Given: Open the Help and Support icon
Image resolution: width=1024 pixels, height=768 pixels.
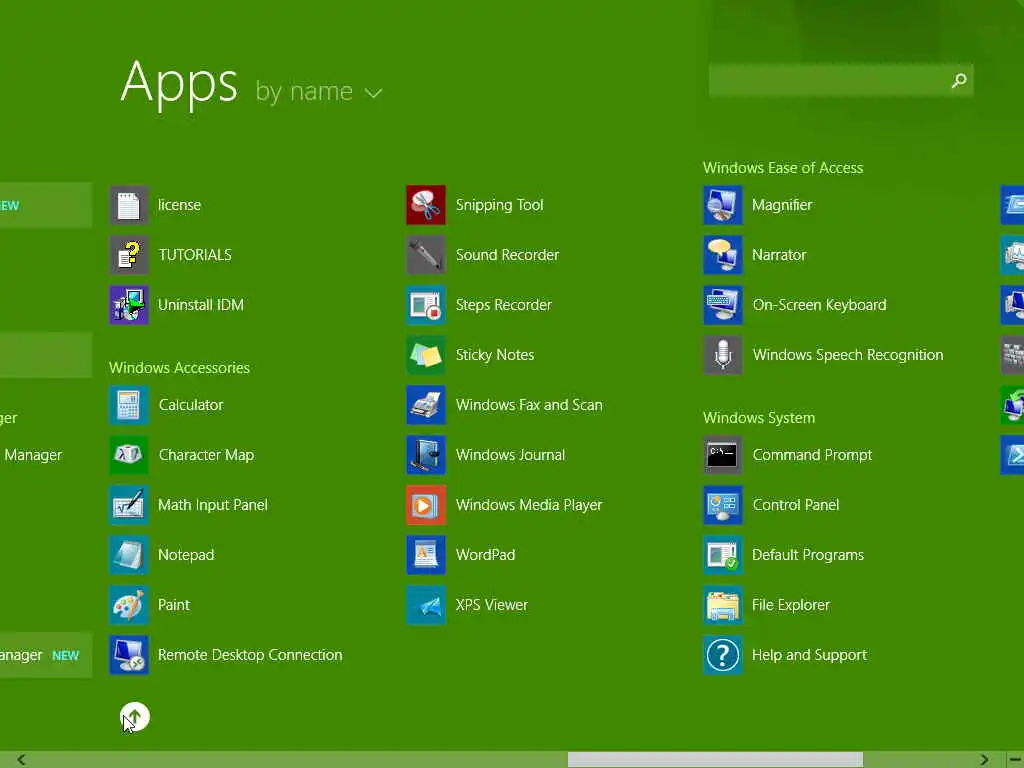Looking at the screenshot, I should (x=723, y=655).
